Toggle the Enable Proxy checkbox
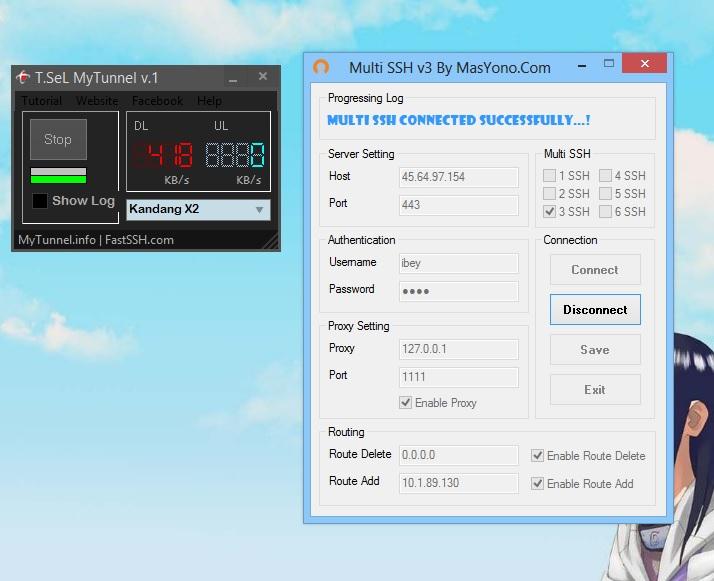 click(405, 403)
